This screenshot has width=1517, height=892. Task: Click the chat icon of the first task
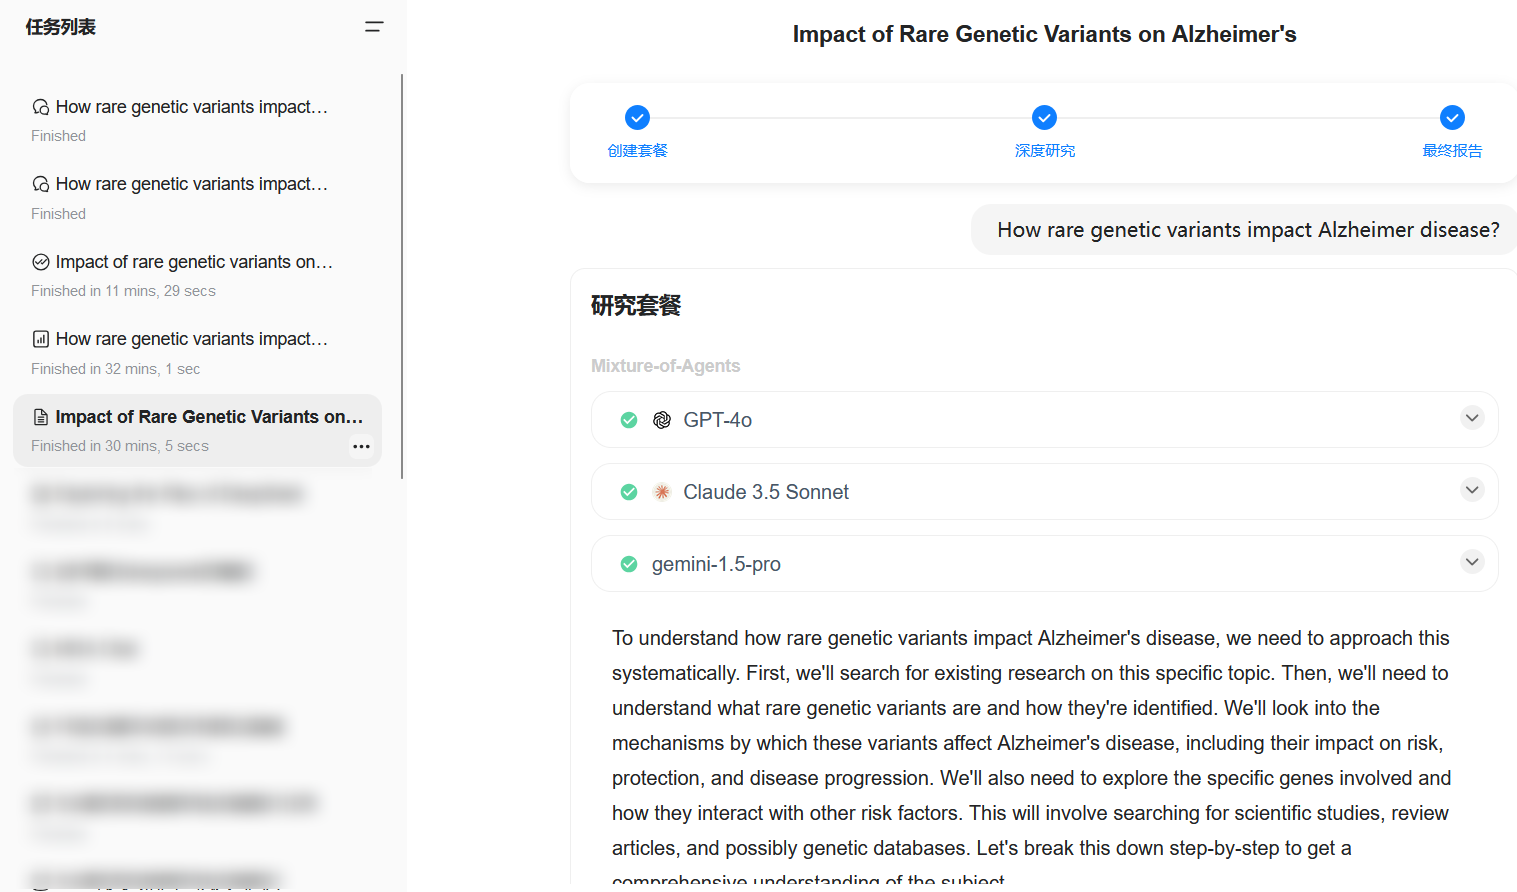41,107
